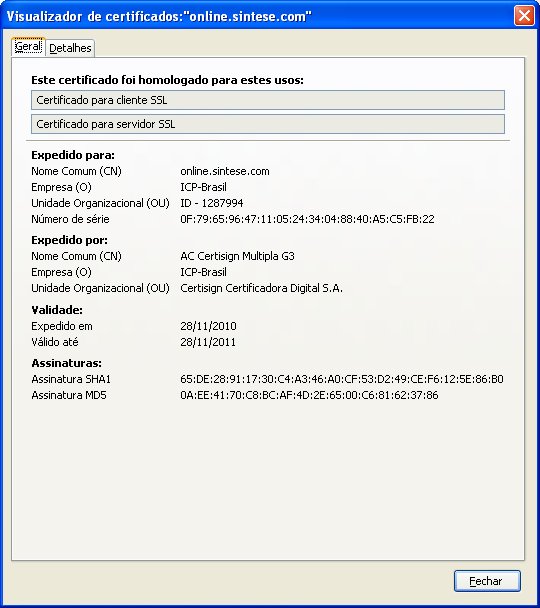Click the AC Certisign Multipla G3 issuer name
This screenshot has width=540, height=608.
pyautogui.click(x=237, y=256)
